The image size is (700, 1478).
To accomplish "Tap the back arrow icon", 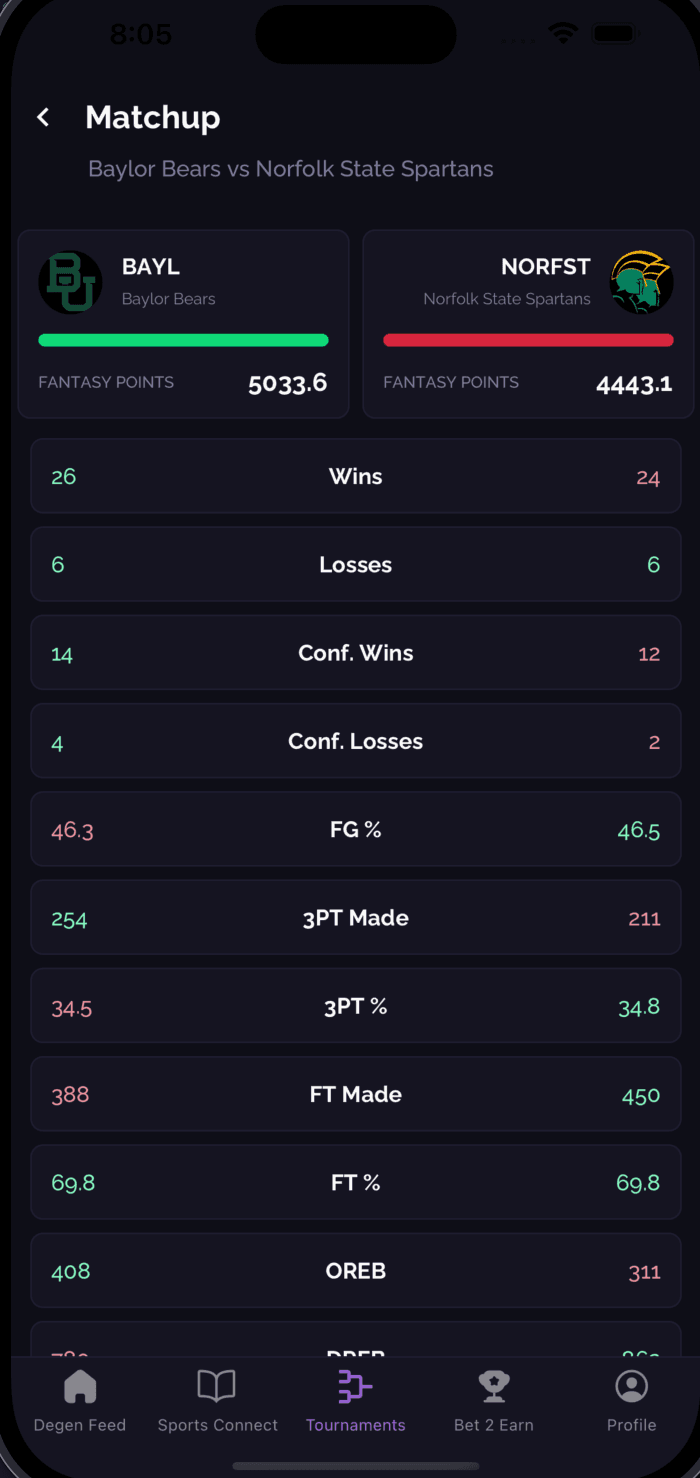I will [x=43, y=117].
